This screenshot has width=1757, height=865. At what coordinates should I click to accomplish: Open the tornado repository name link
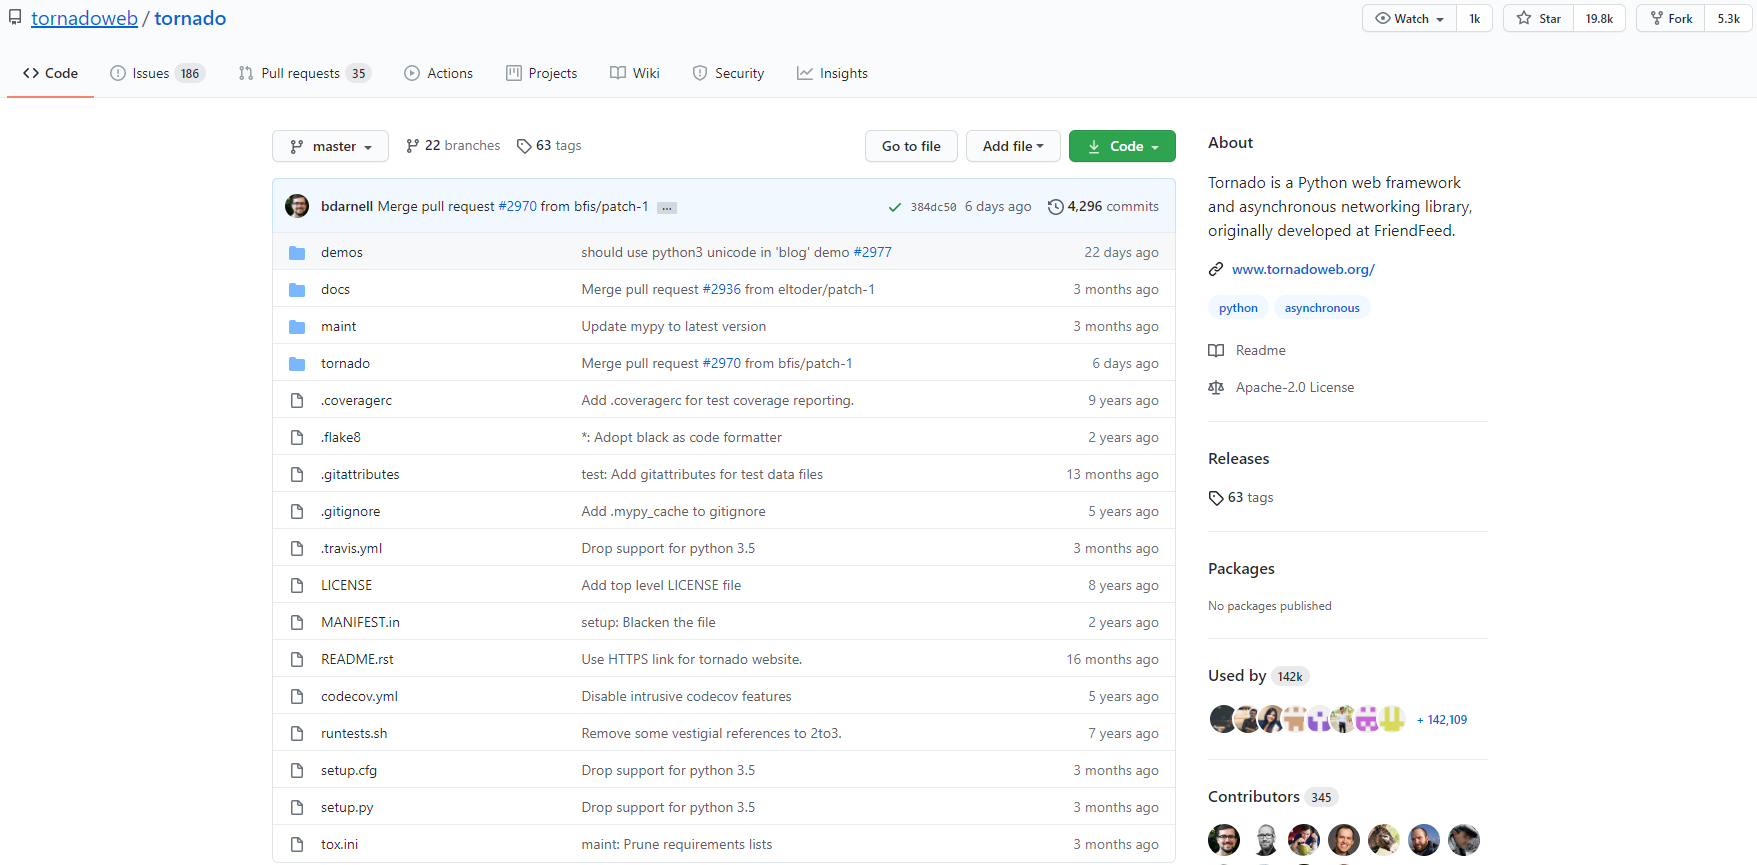click(x=190, y=18)
